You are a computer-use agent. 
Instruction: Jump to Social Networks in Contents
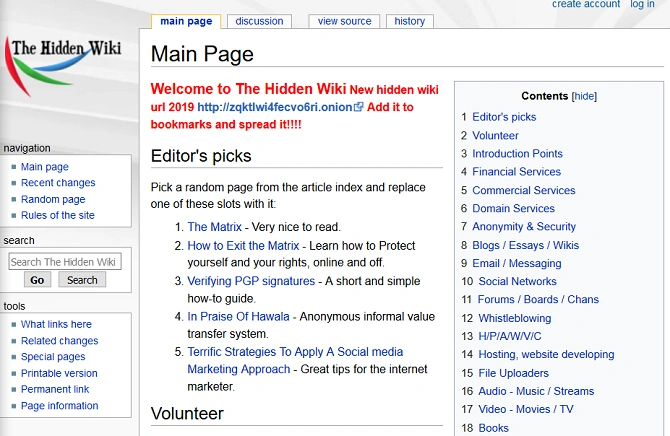point(517,281)
